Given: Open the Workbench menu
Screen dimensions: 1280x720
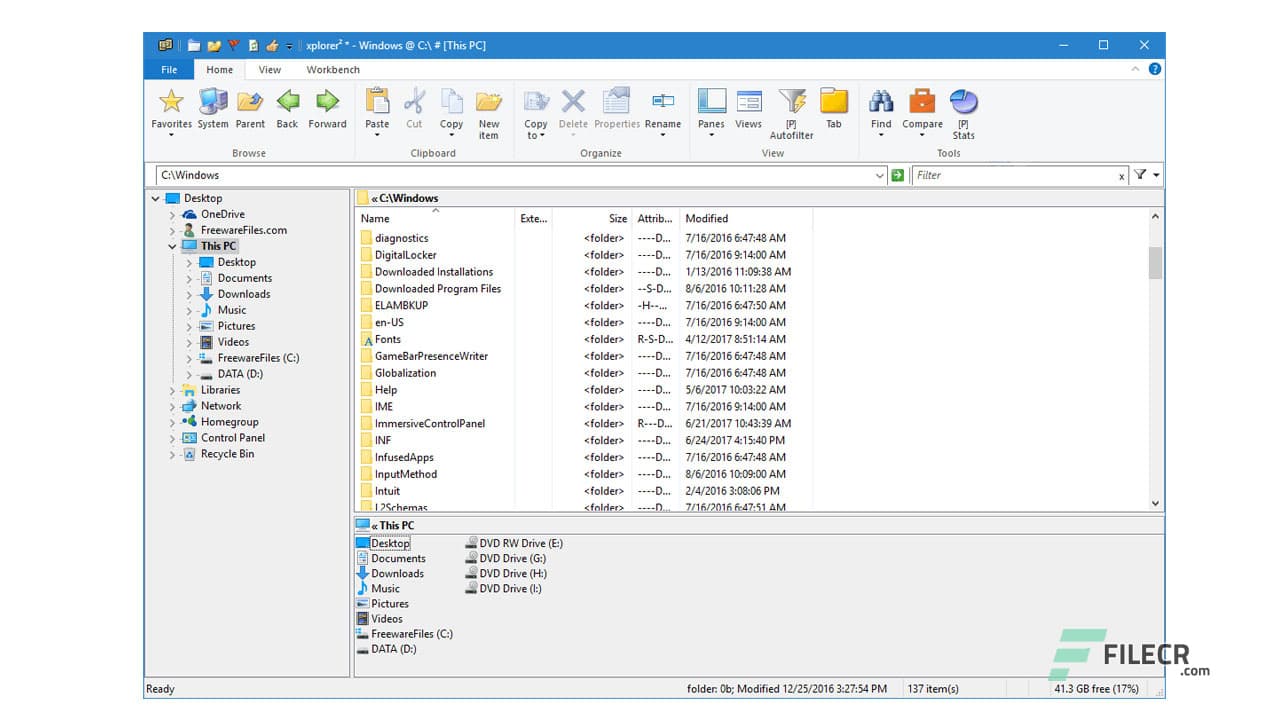Looking at the screenshot, I should point(333,69).
